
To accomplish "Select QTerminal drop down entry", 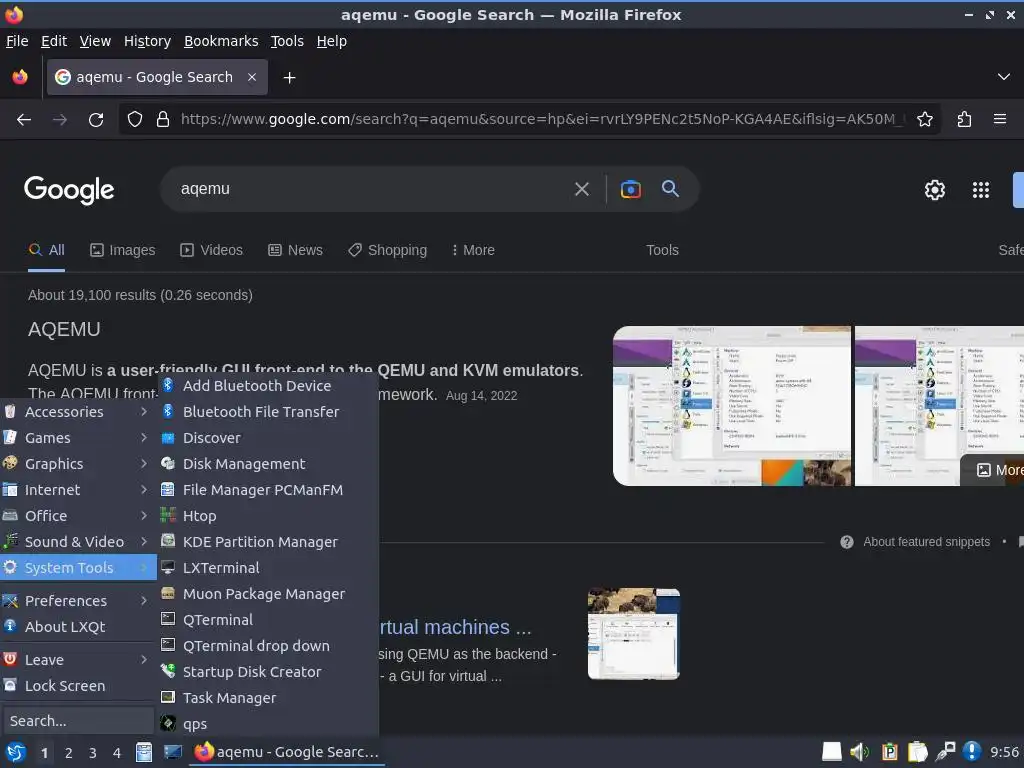I will click(268, 646).
